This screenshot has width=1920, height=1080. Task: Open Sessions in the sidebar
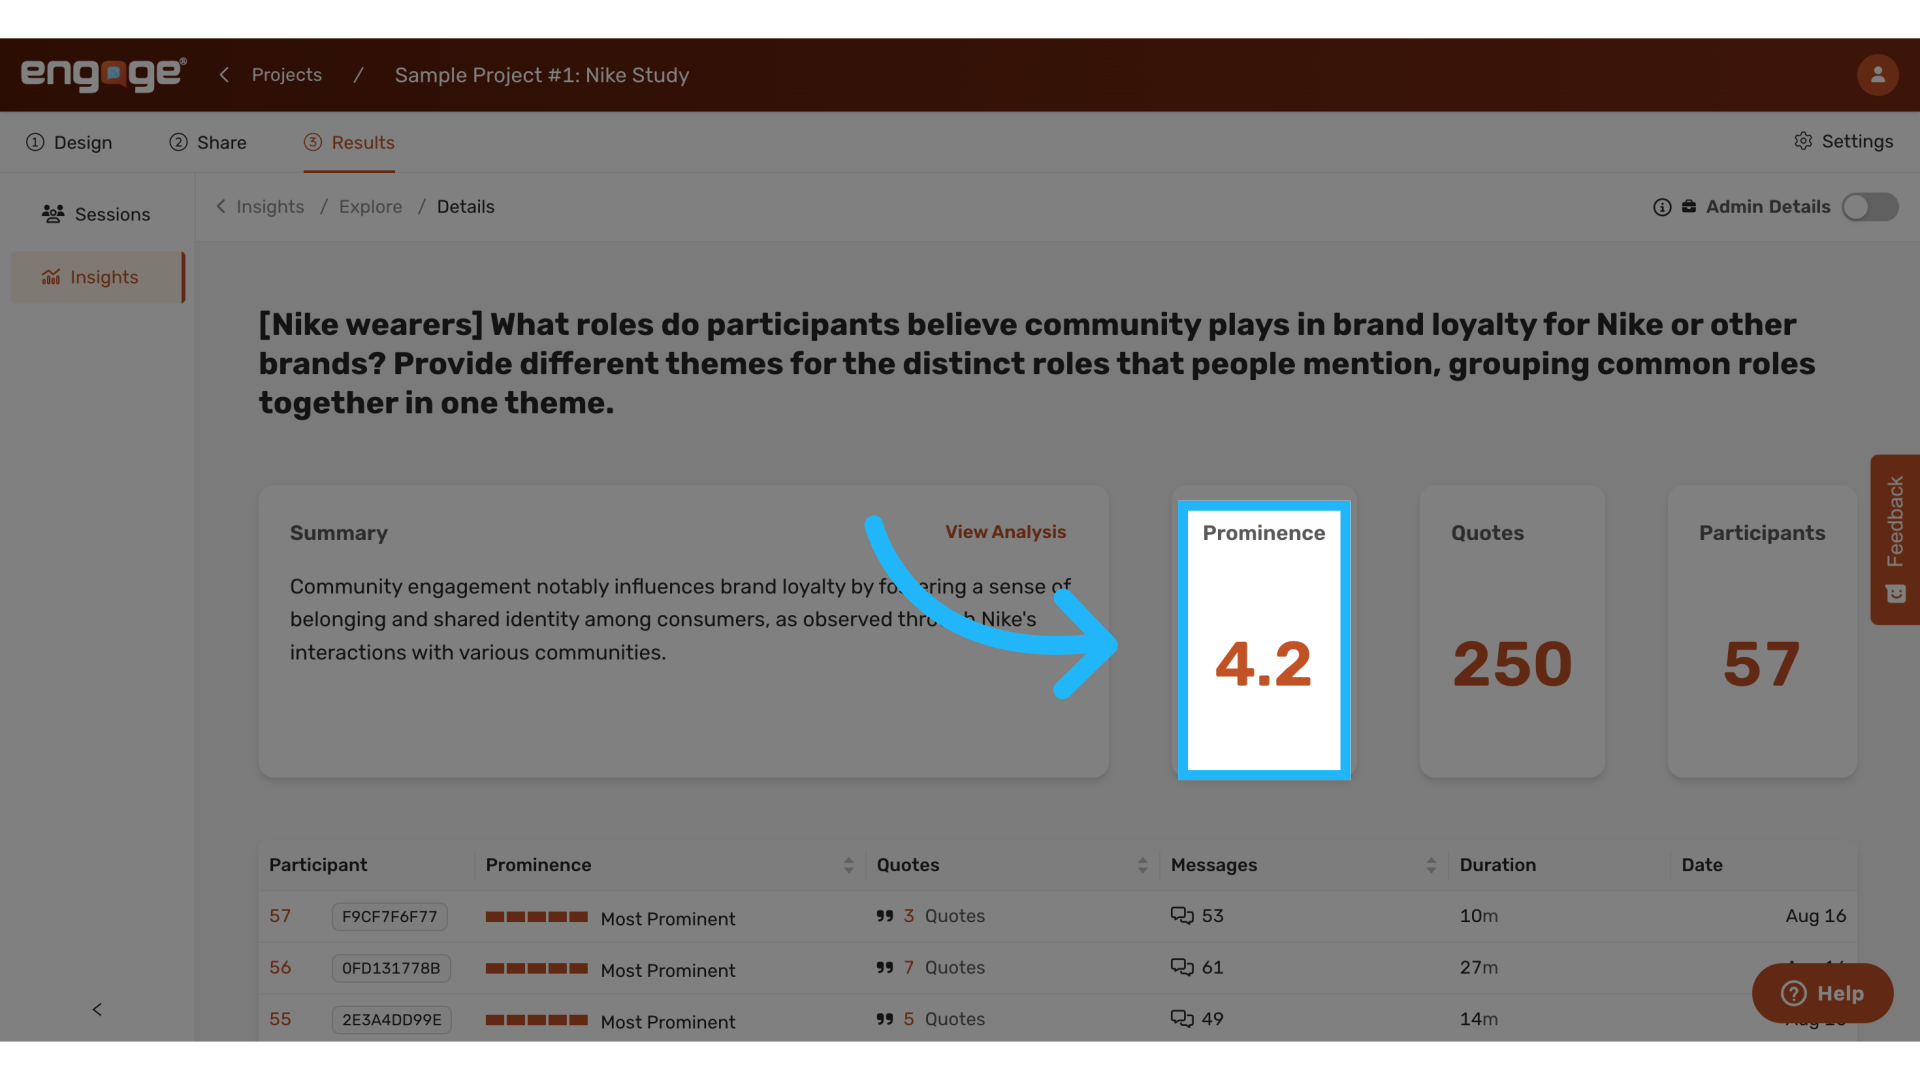click(97, 214)
